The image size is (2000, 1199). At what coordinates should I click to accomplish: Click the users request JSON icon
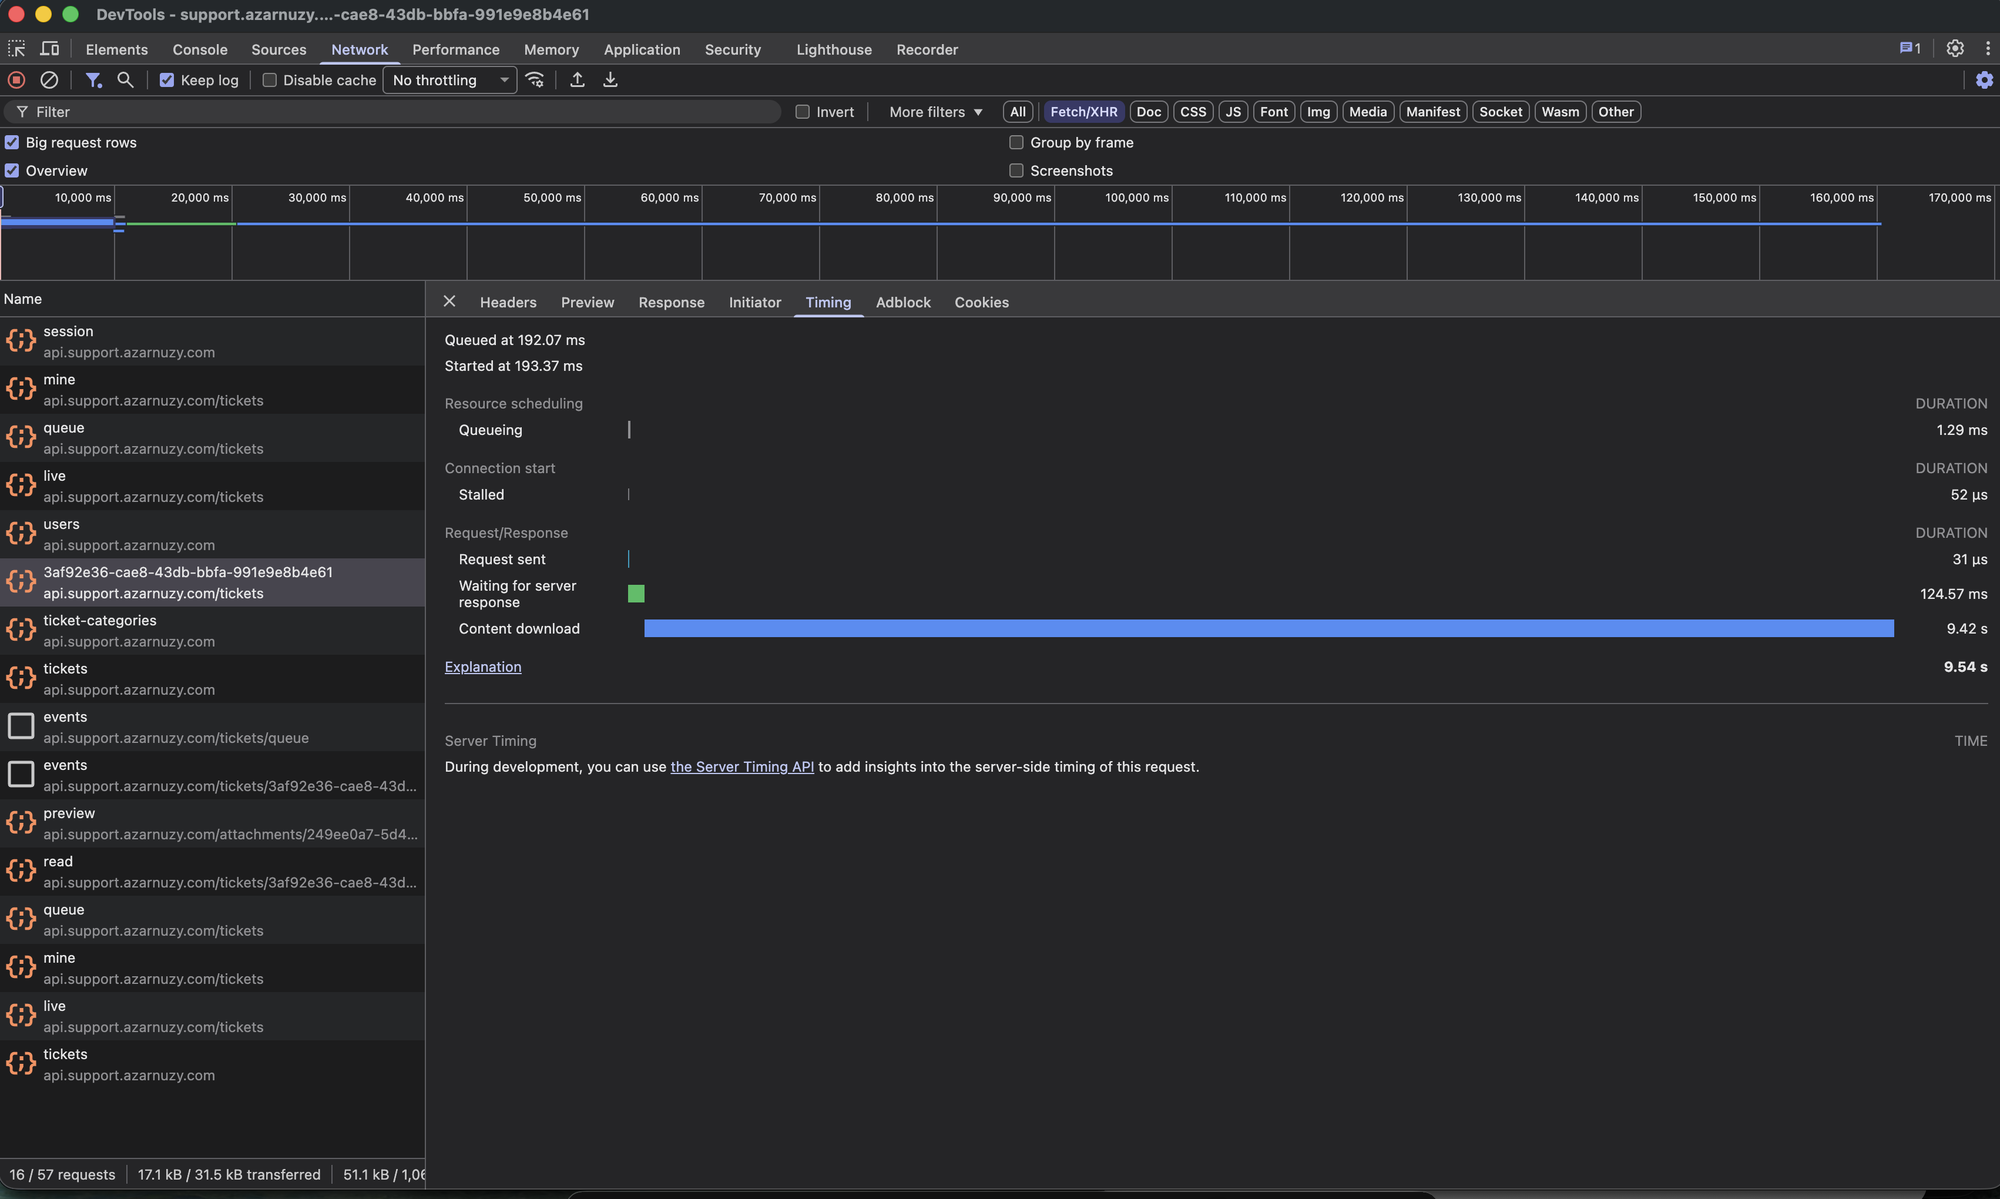coord(21,534)
